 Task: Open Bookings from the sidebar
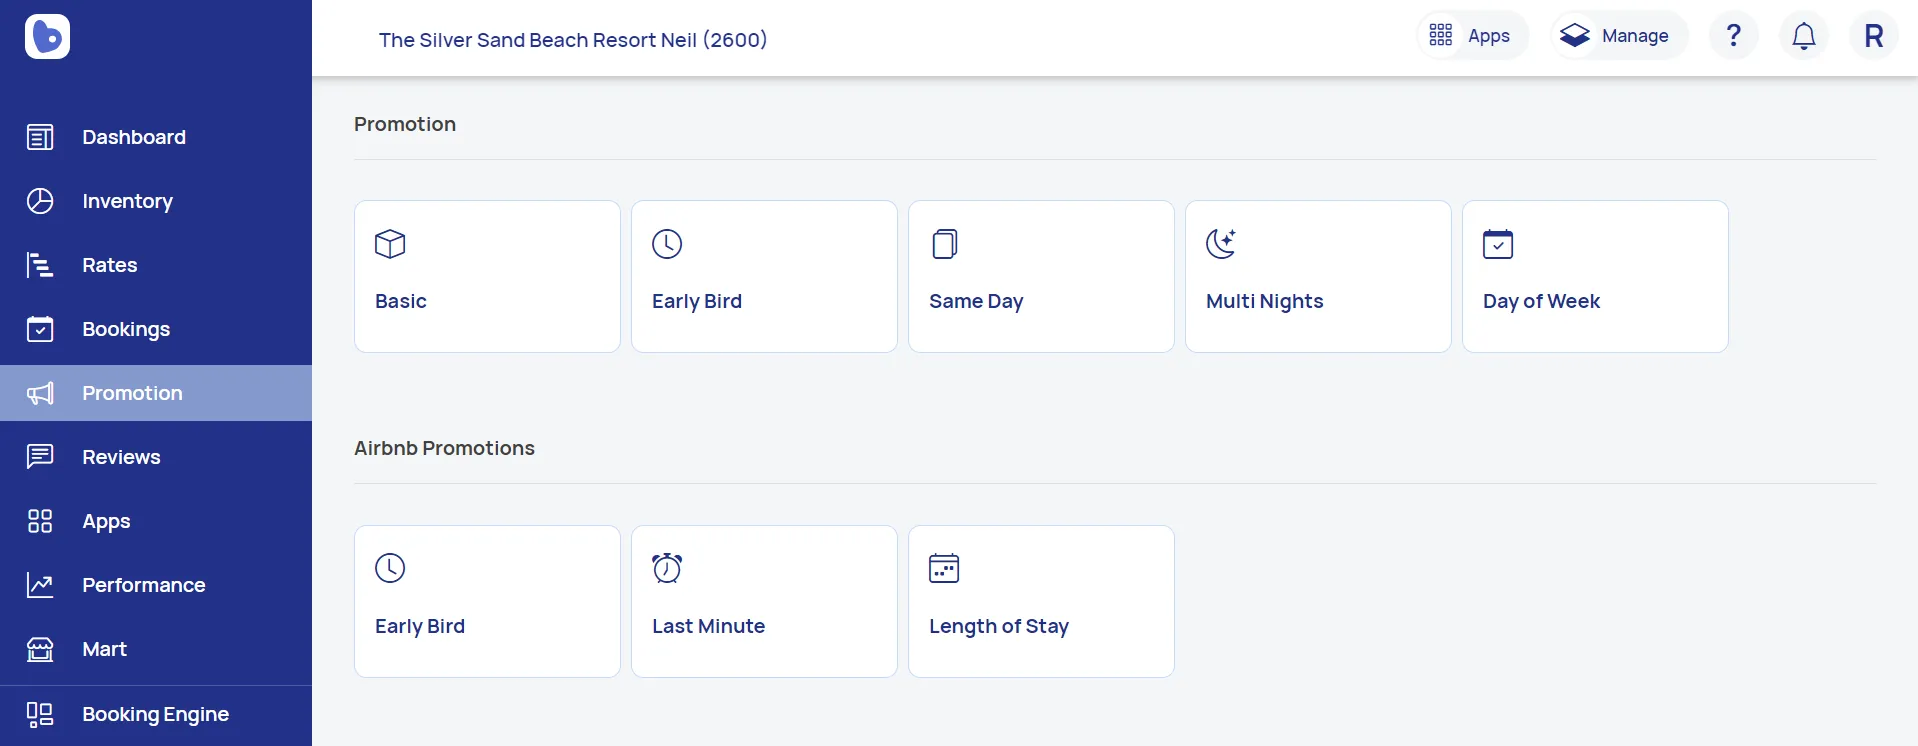pyautogui.click(x=125, y=329)
